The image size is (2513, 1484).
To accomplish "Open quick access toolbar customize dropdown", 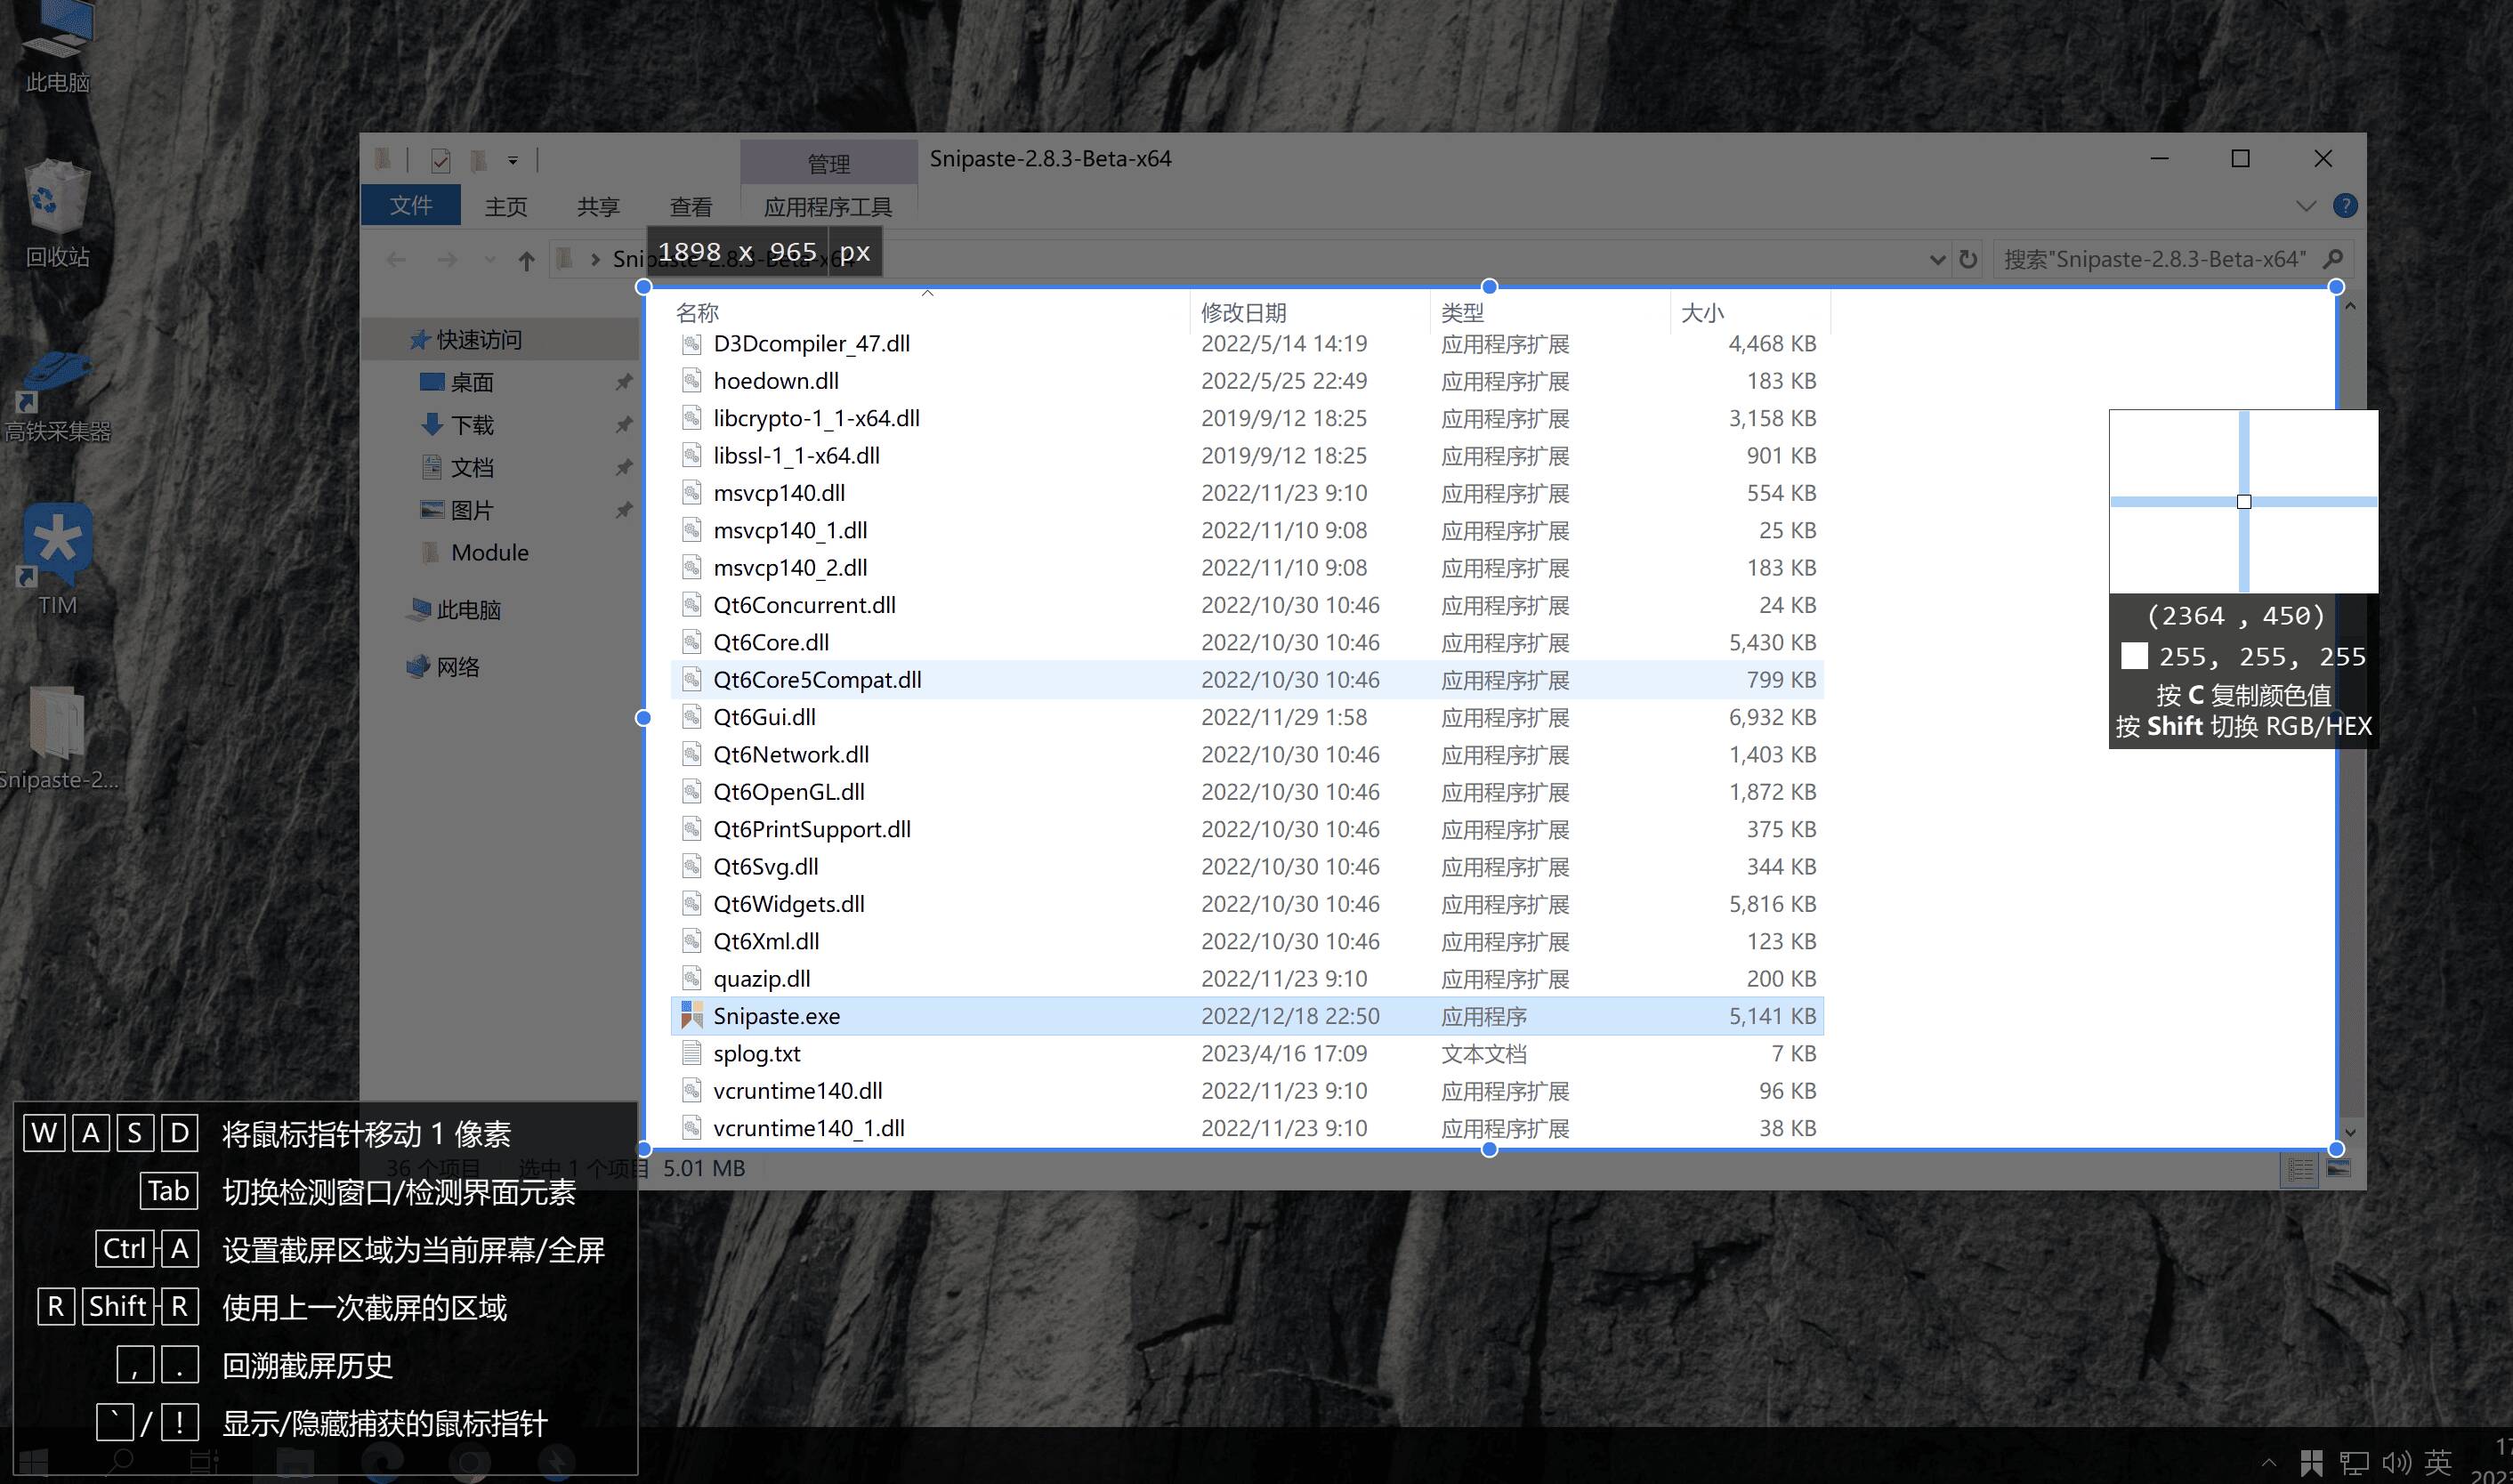I will click(513, 160).
